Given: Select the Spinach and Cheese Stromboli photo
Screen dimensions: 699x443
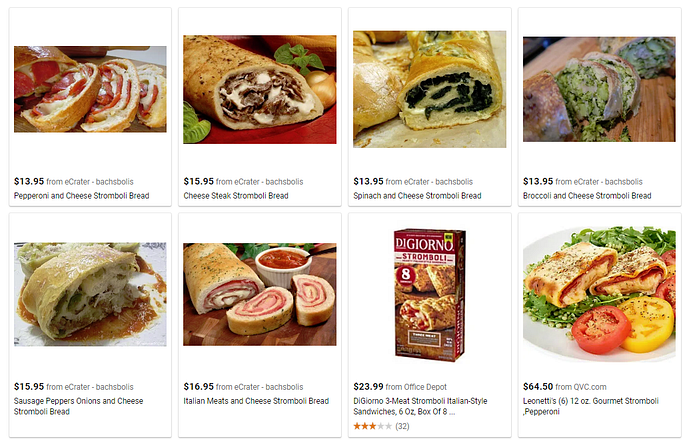Looking at the screenshot, I should (x=430, y=89).
